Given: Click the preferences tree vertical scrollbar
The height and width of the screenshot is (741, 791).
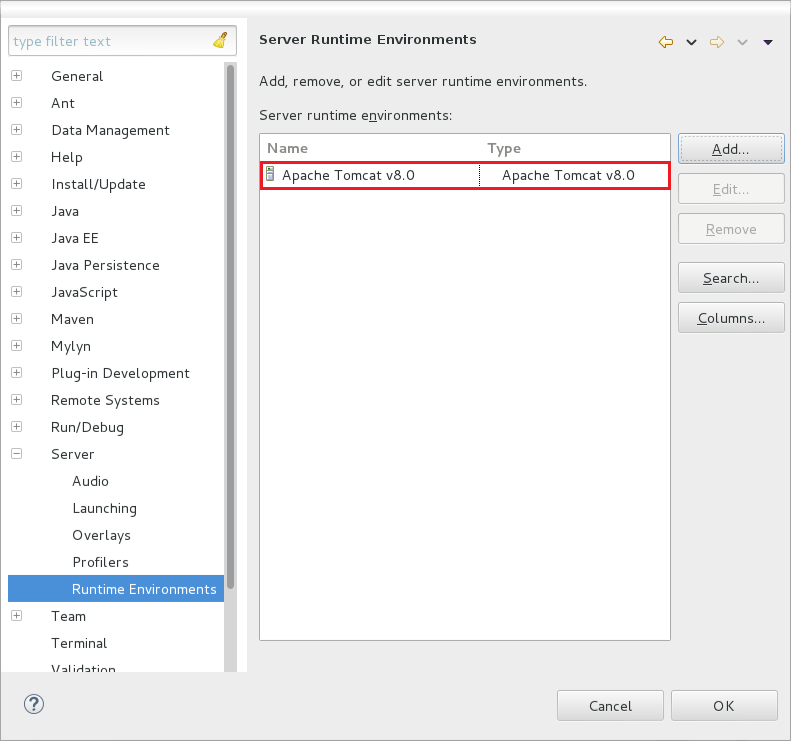Looking at the screenshot, I should 231,328.
